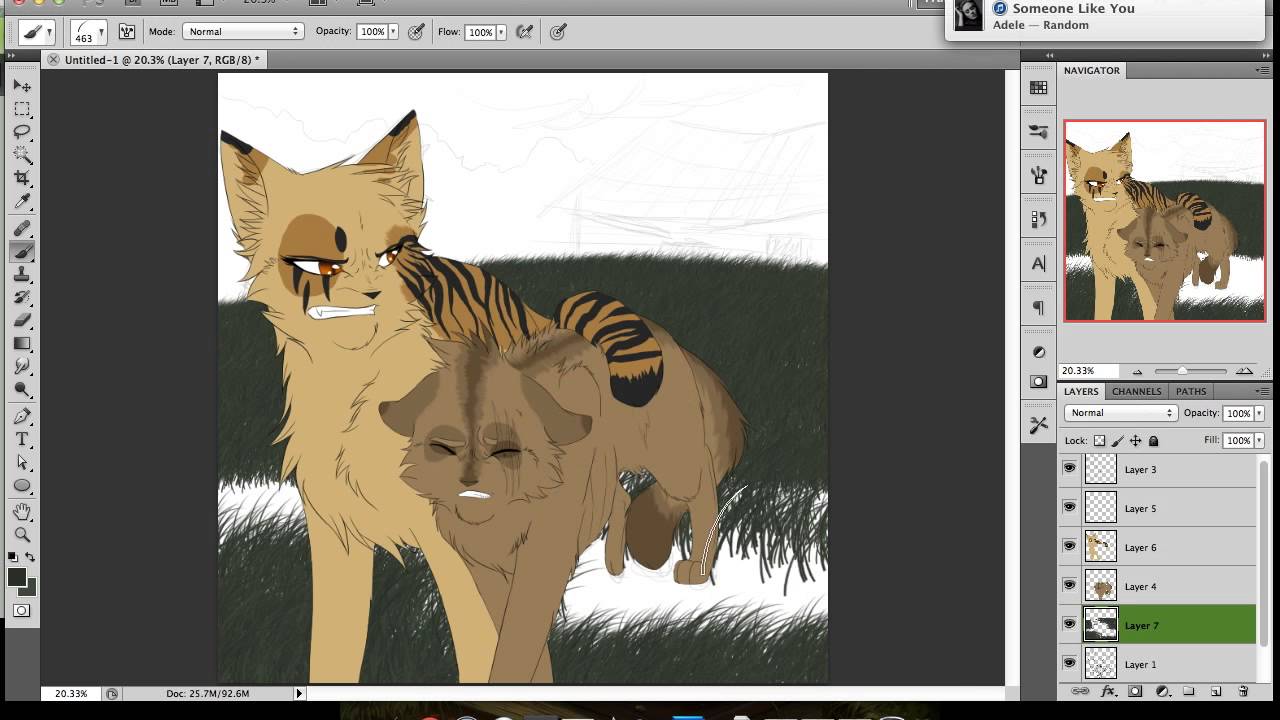Select the Smudge tool
This screenshot has height=720, width=1280.
(22, 367)
